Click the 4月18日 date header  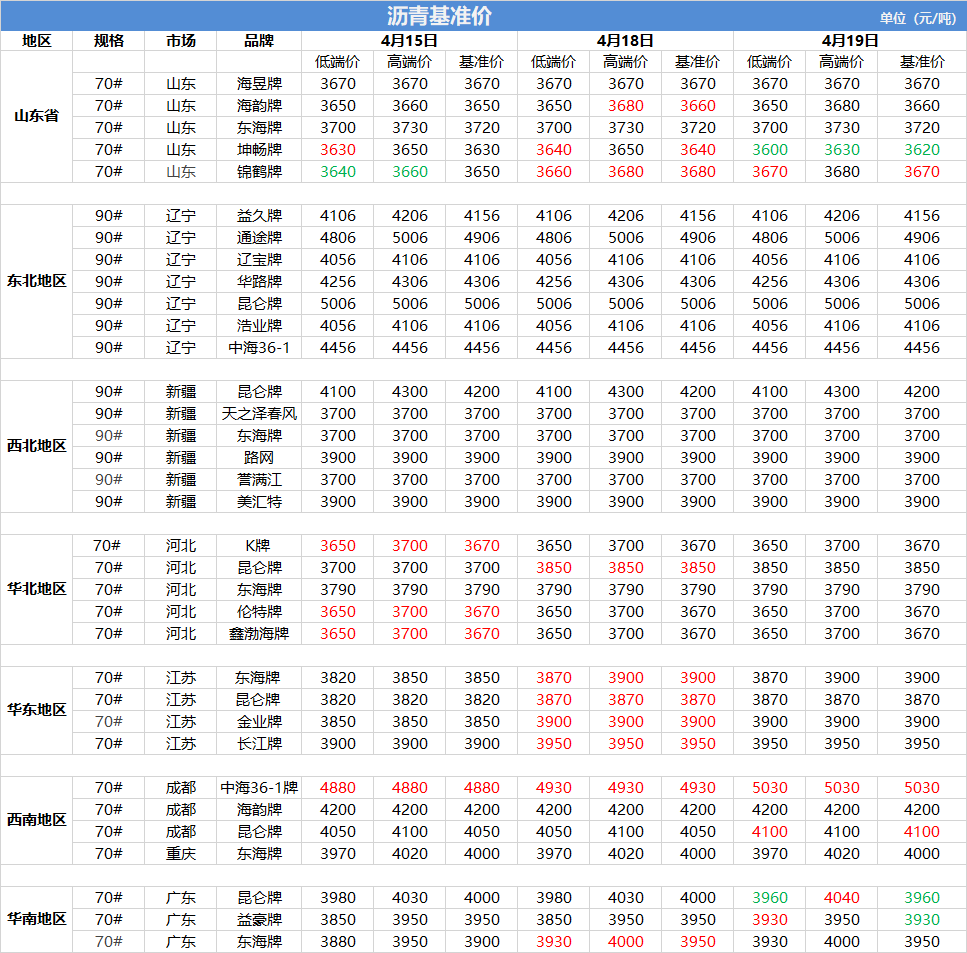[x=625, y=41]
